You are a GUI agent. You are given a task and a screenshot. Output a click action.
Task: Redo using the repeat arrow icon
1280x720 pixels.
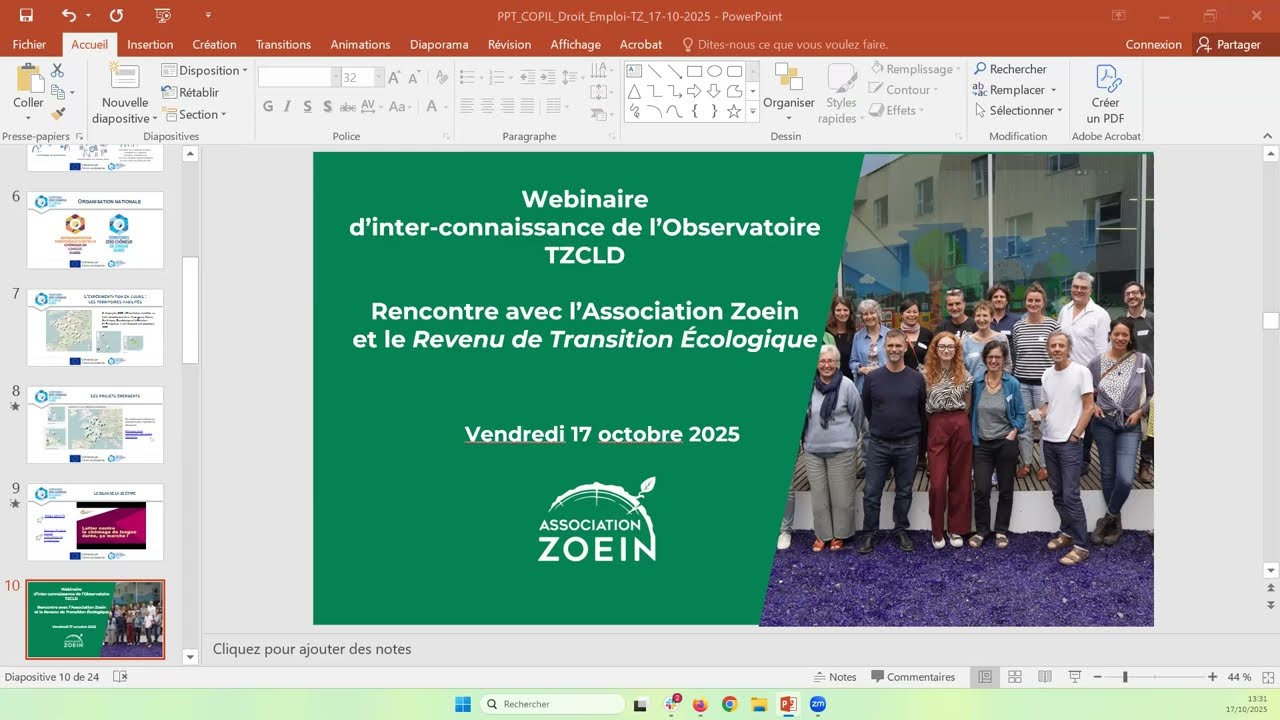click(x=117, y=15)
